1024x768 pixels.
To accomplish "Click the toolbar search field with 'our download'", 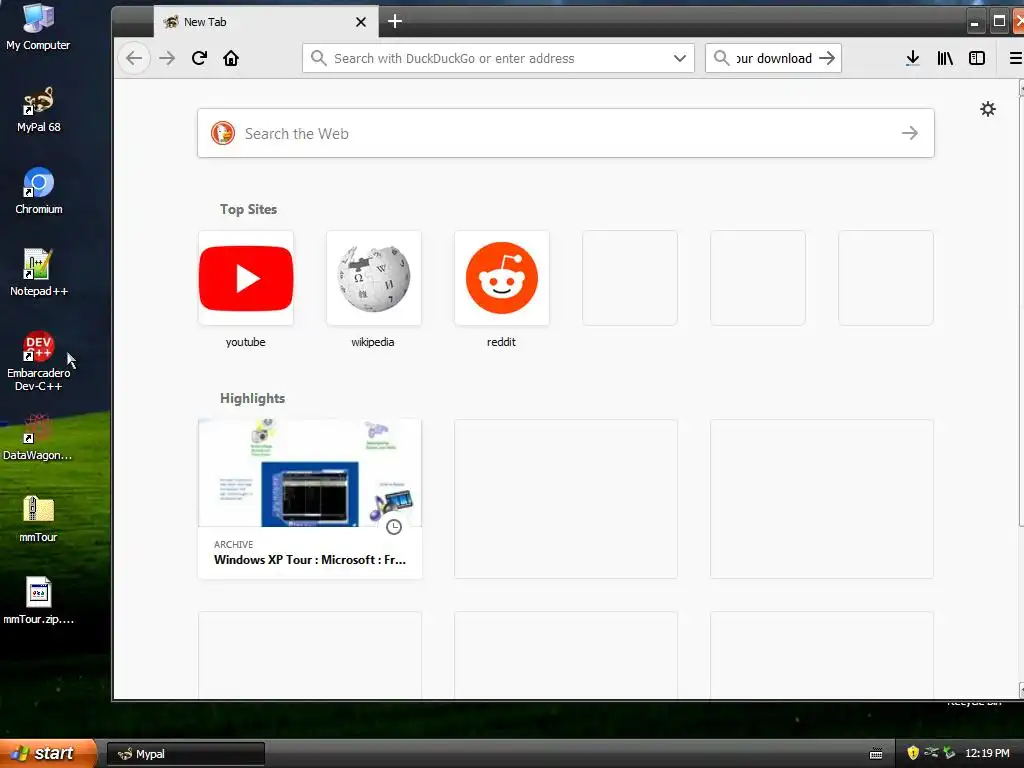I will click(773, 58).
